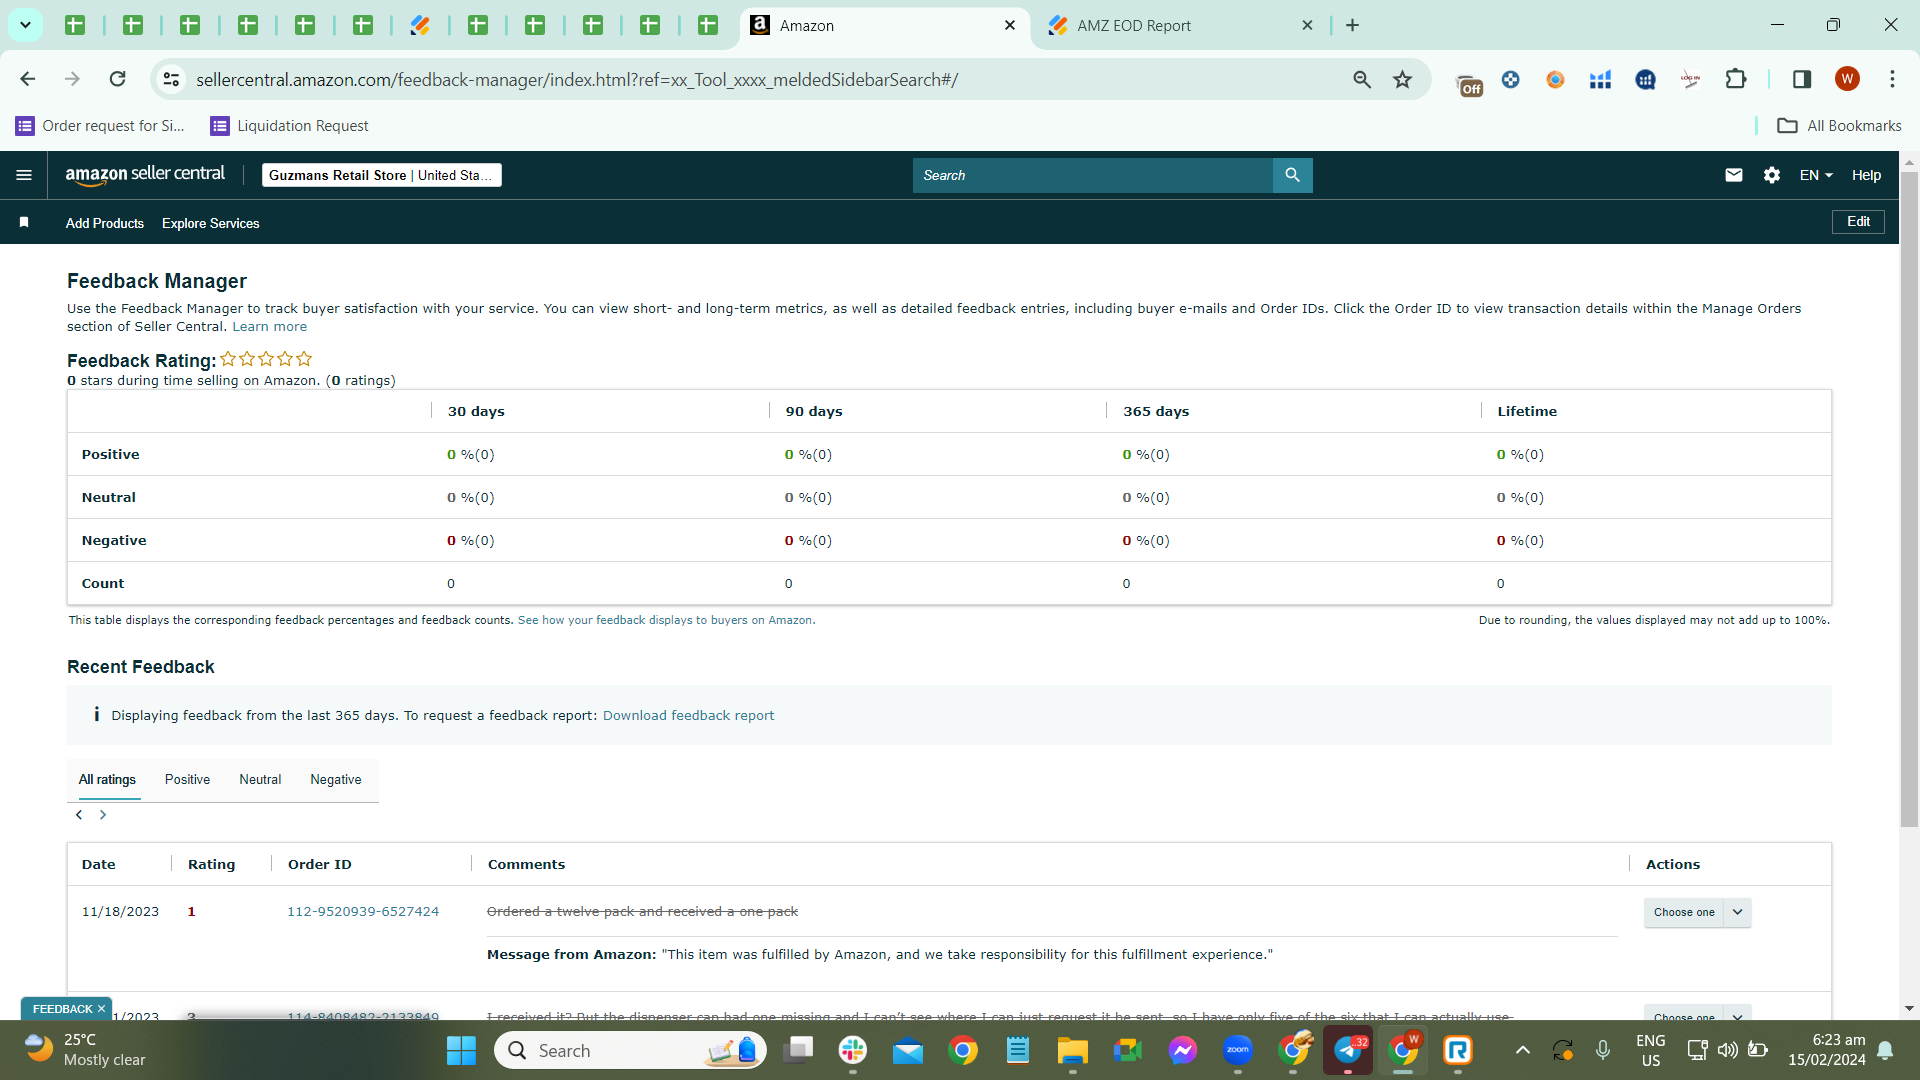Show hidden system tray icons chevron

(1522, 1050)
